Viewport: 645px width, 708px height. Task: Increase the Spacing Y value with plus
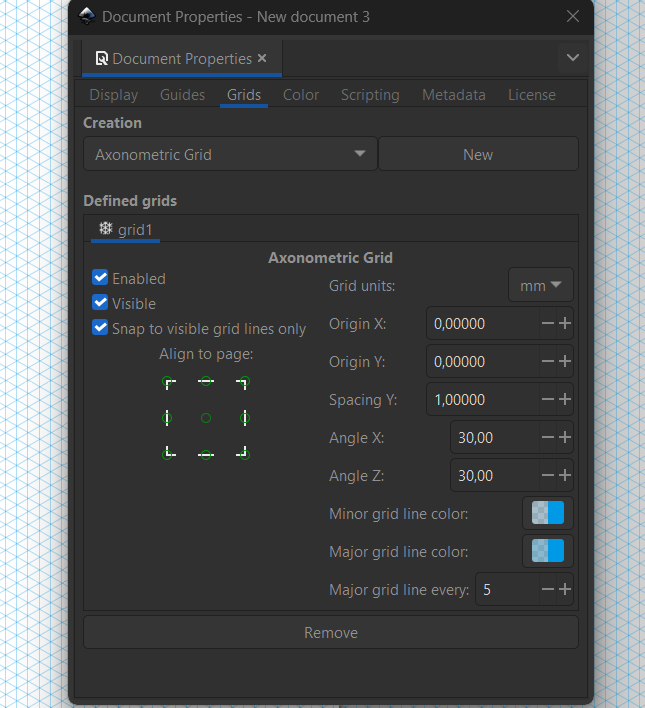click(565, 399)
